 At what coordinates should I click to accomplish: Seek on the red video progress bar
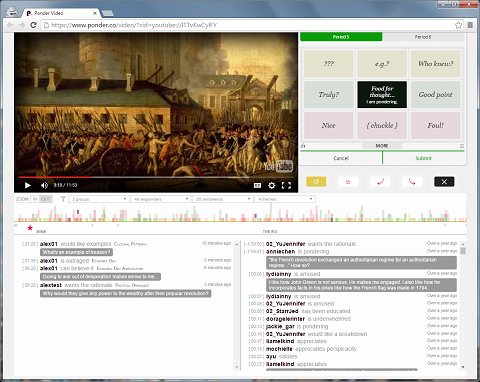click(x=156, y=177)
